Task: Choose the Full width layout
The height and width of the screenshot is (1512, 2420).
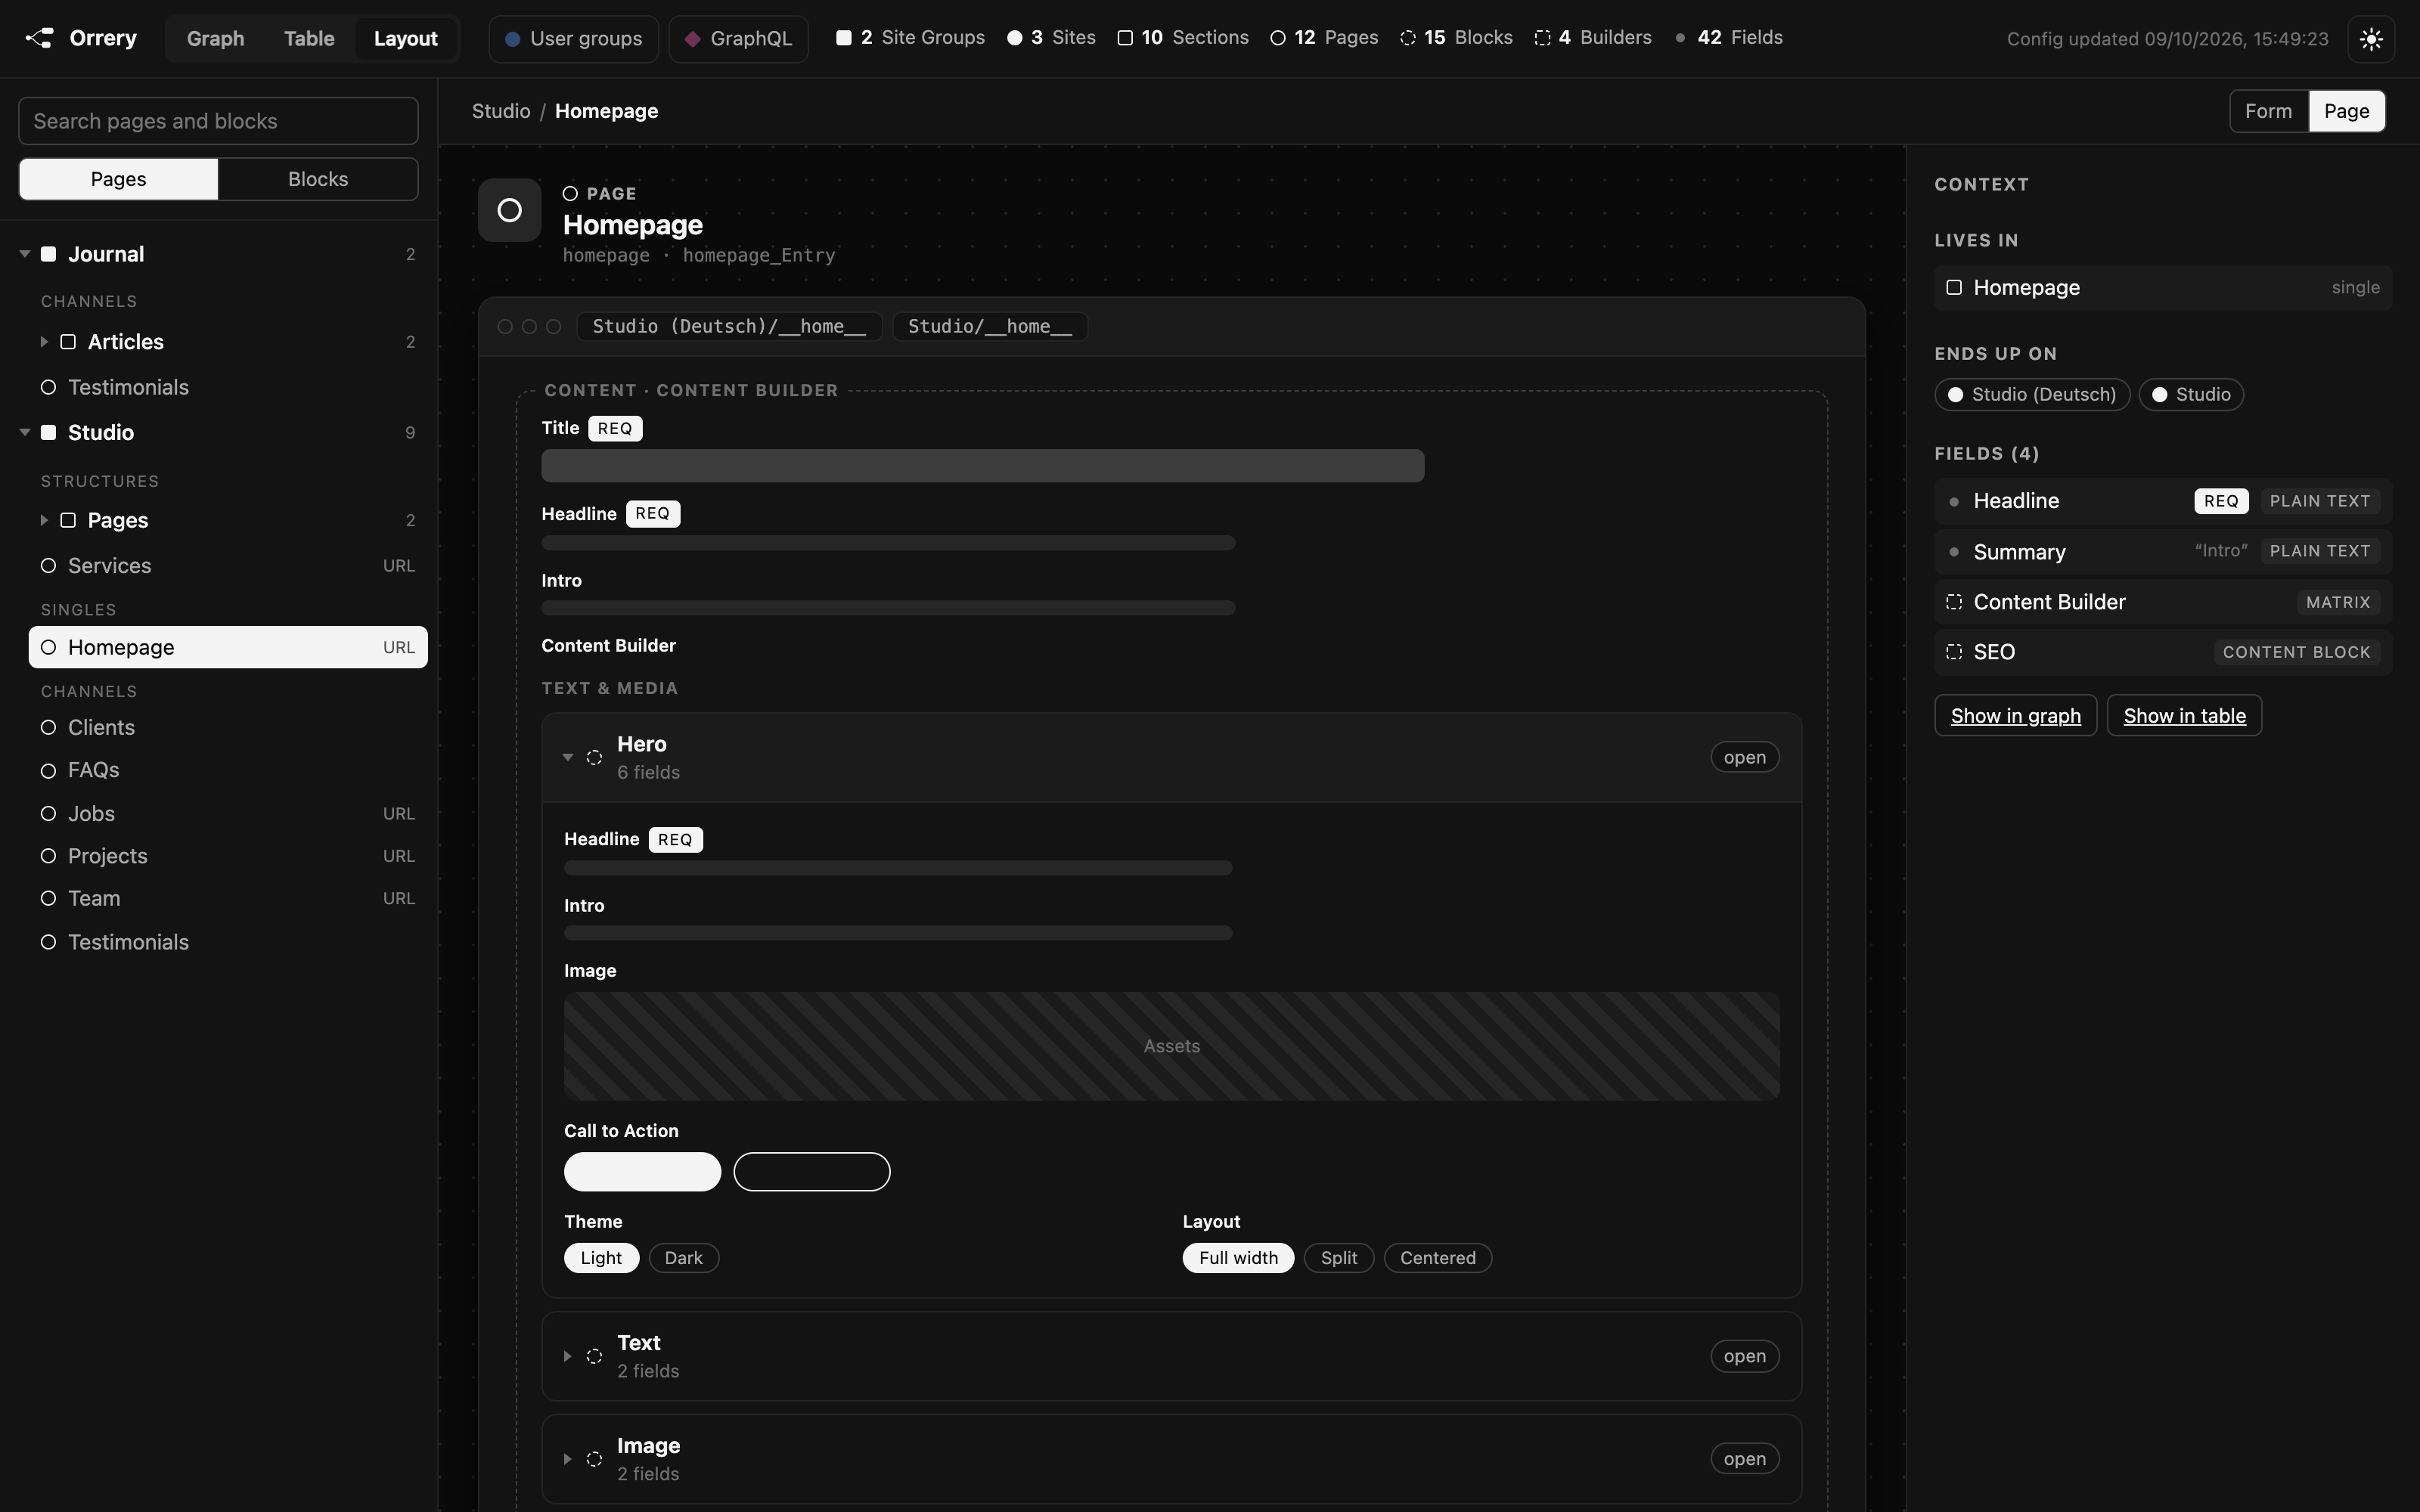Action: 1238,1258
